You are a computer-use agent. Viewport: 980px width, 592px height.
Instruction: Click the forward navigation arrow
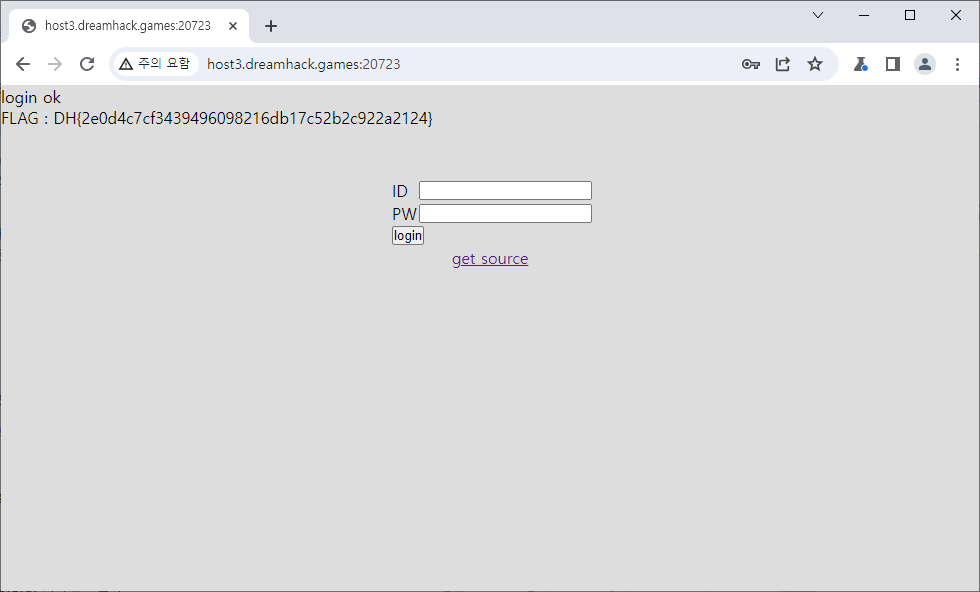(x=55, y=64)
